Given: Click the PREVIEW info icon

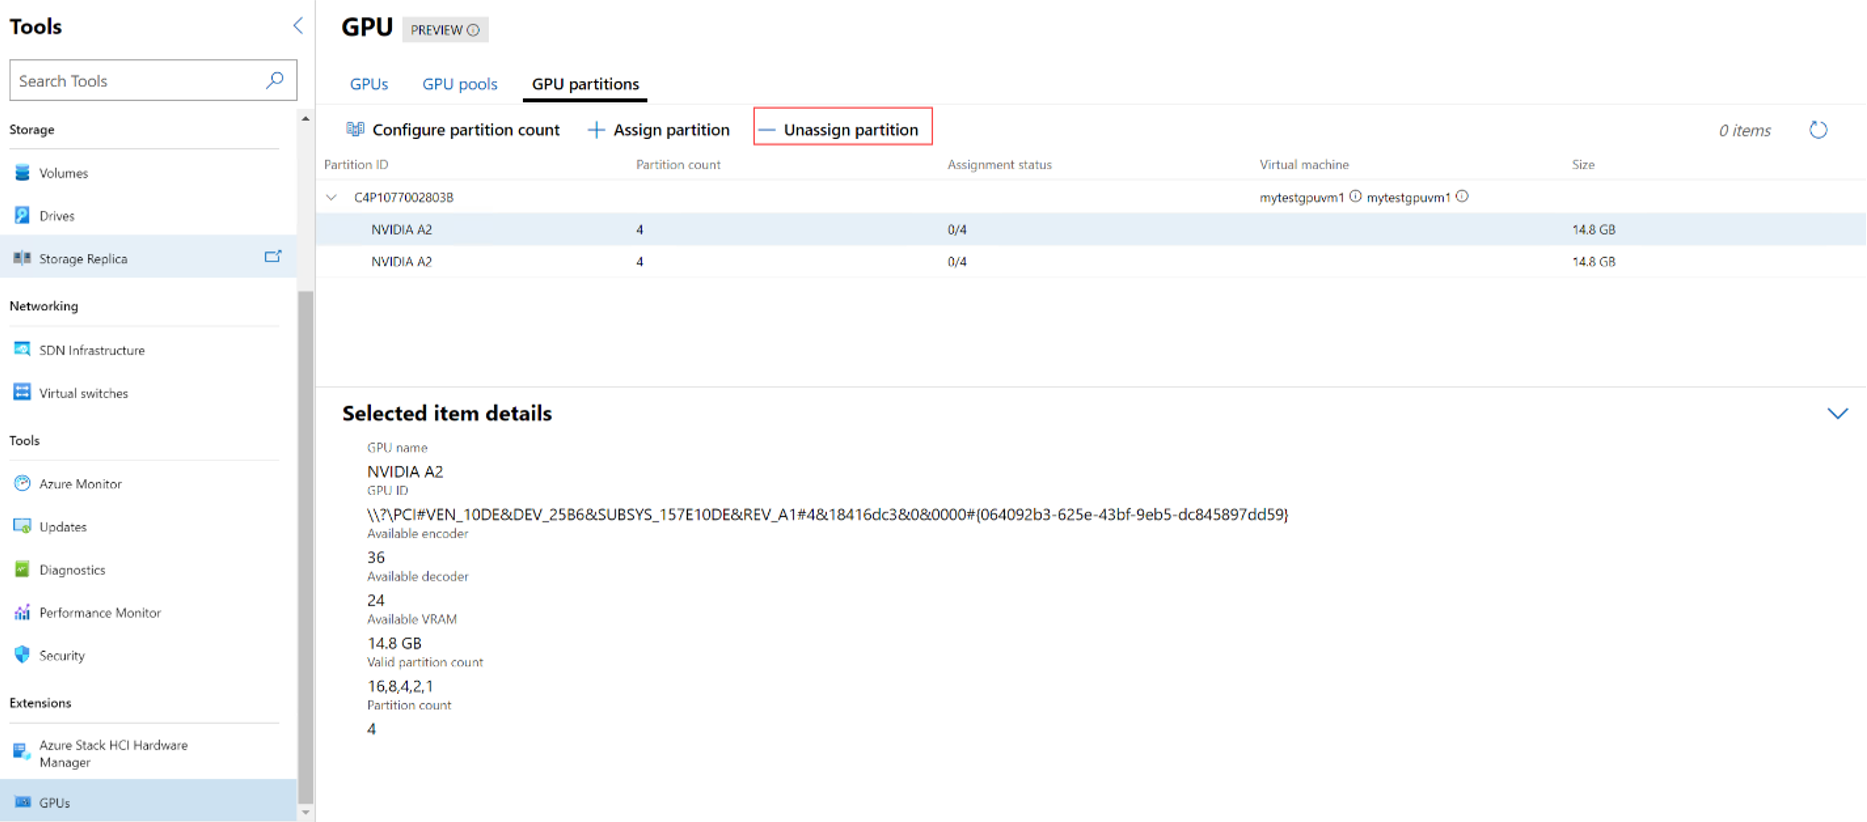Looking at the screenshot, I should tap(474, 30).
